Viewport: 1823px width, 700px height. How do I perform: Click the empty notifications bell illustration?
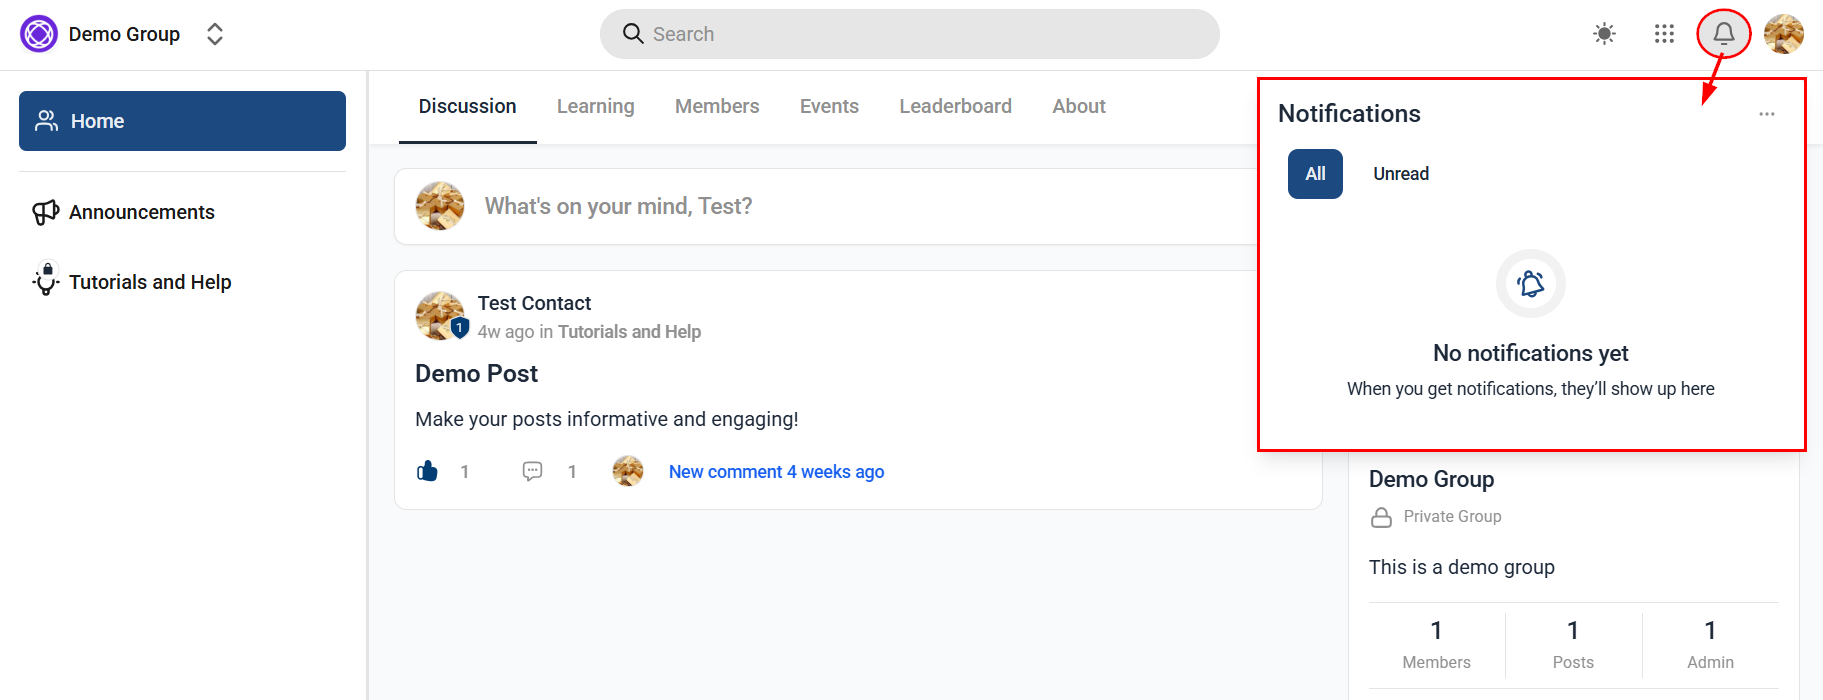tap(1531, 284)
